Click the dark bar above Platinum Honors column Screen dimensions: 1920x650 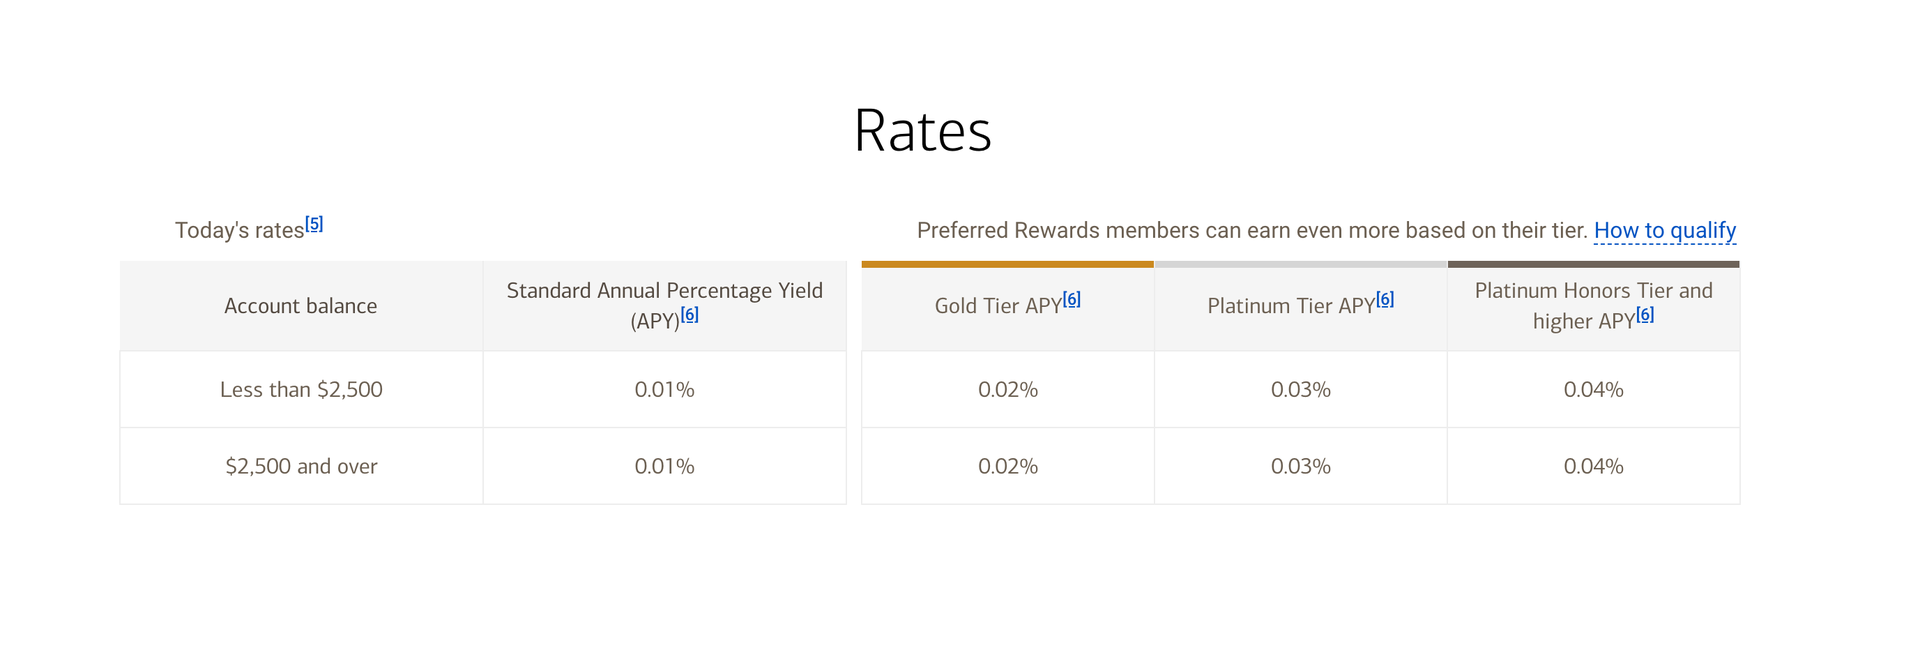1592,263
